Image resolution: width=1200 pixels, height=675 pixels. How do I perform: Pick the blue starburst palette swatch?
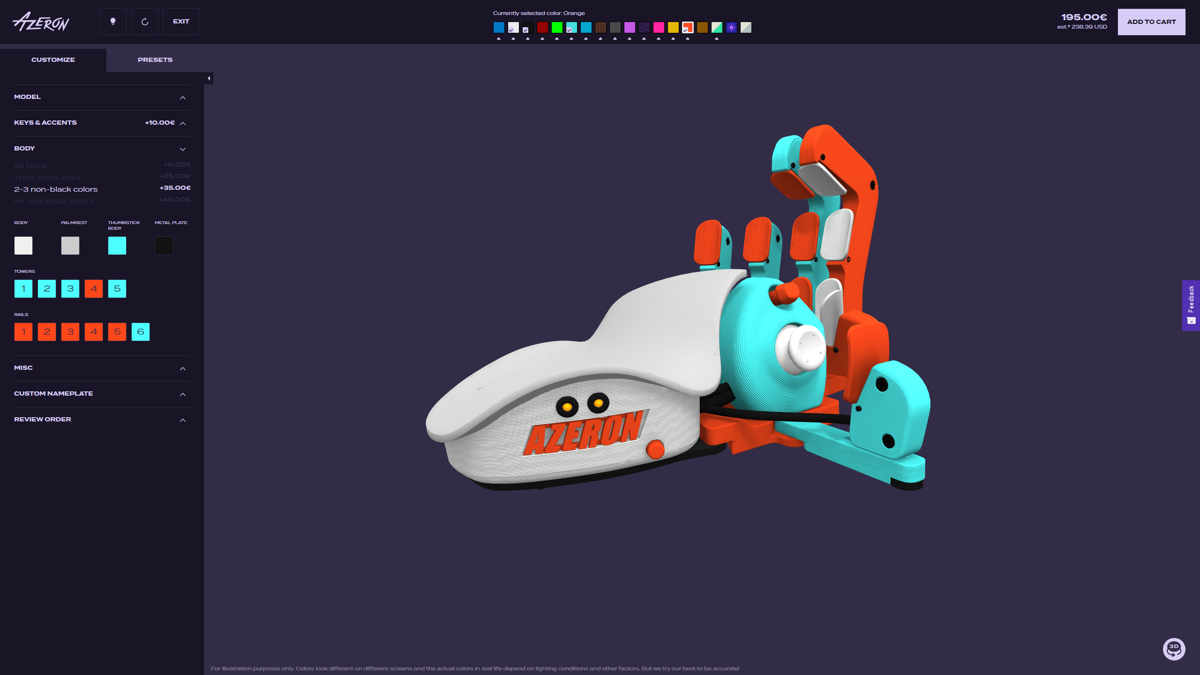731,28
